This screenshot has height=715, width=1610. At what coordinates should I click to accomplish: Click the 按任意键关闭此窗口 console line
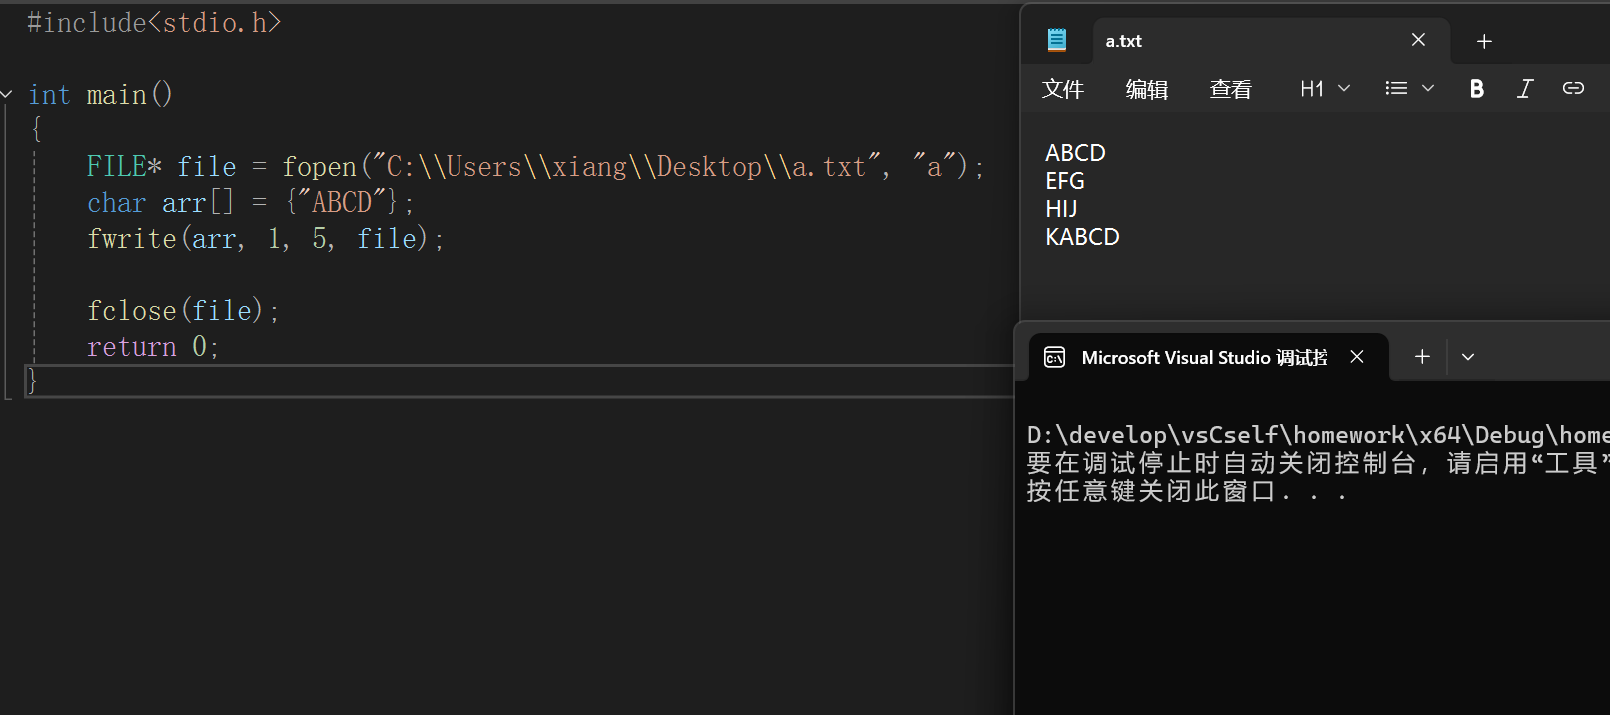(x=1187, y=491)
